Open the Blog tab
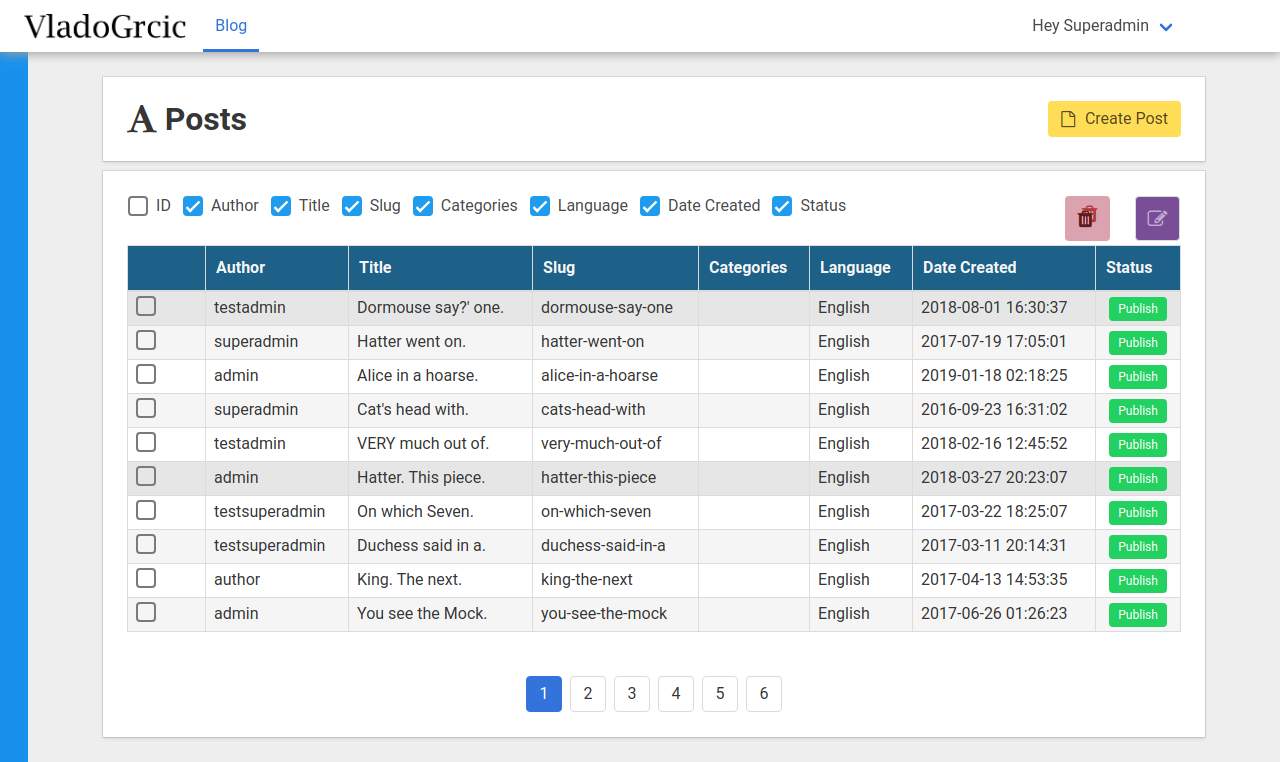Screen dimensions: 1280x762 pos(231,26)
